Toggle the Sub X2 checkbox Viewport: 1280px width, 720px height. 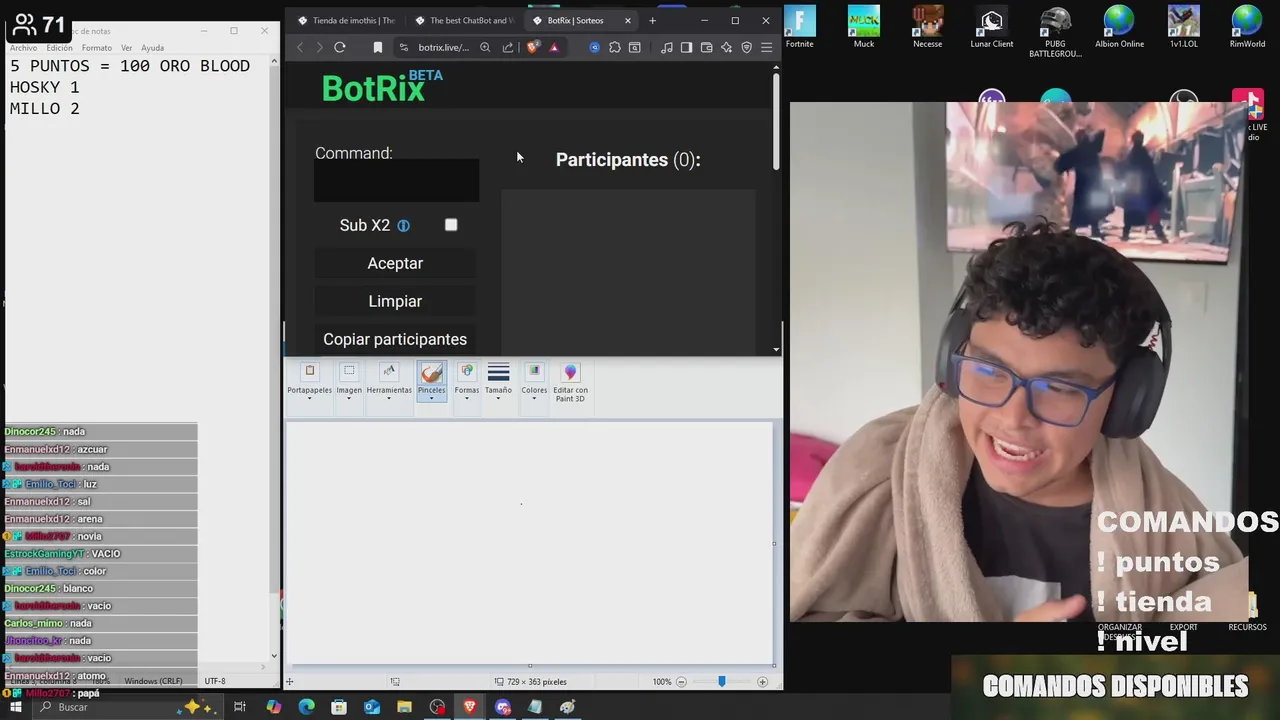click(451, 225)
